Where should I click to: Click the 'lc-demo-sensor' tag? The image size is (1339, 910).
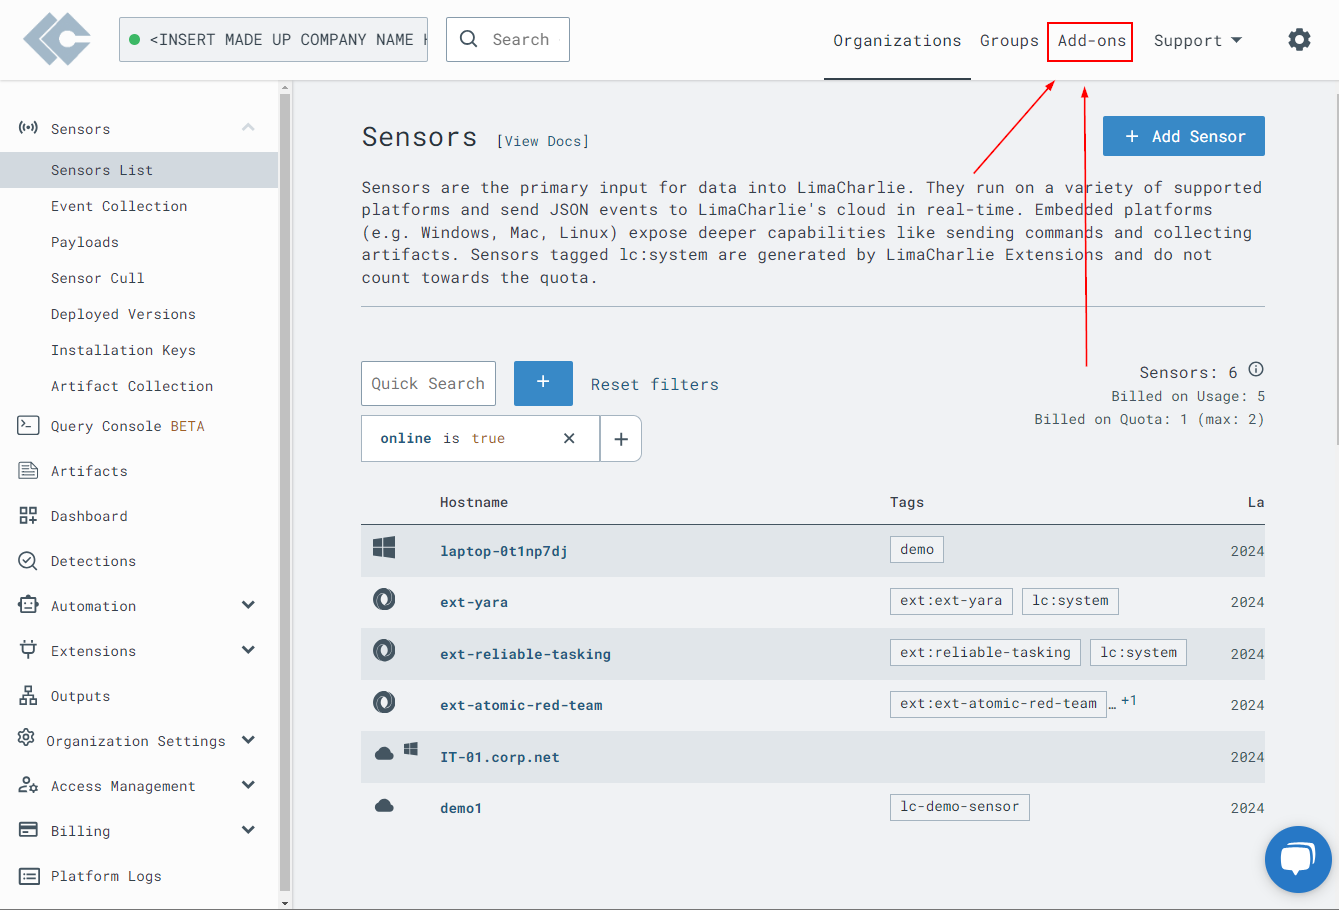[x=960, y=807]
